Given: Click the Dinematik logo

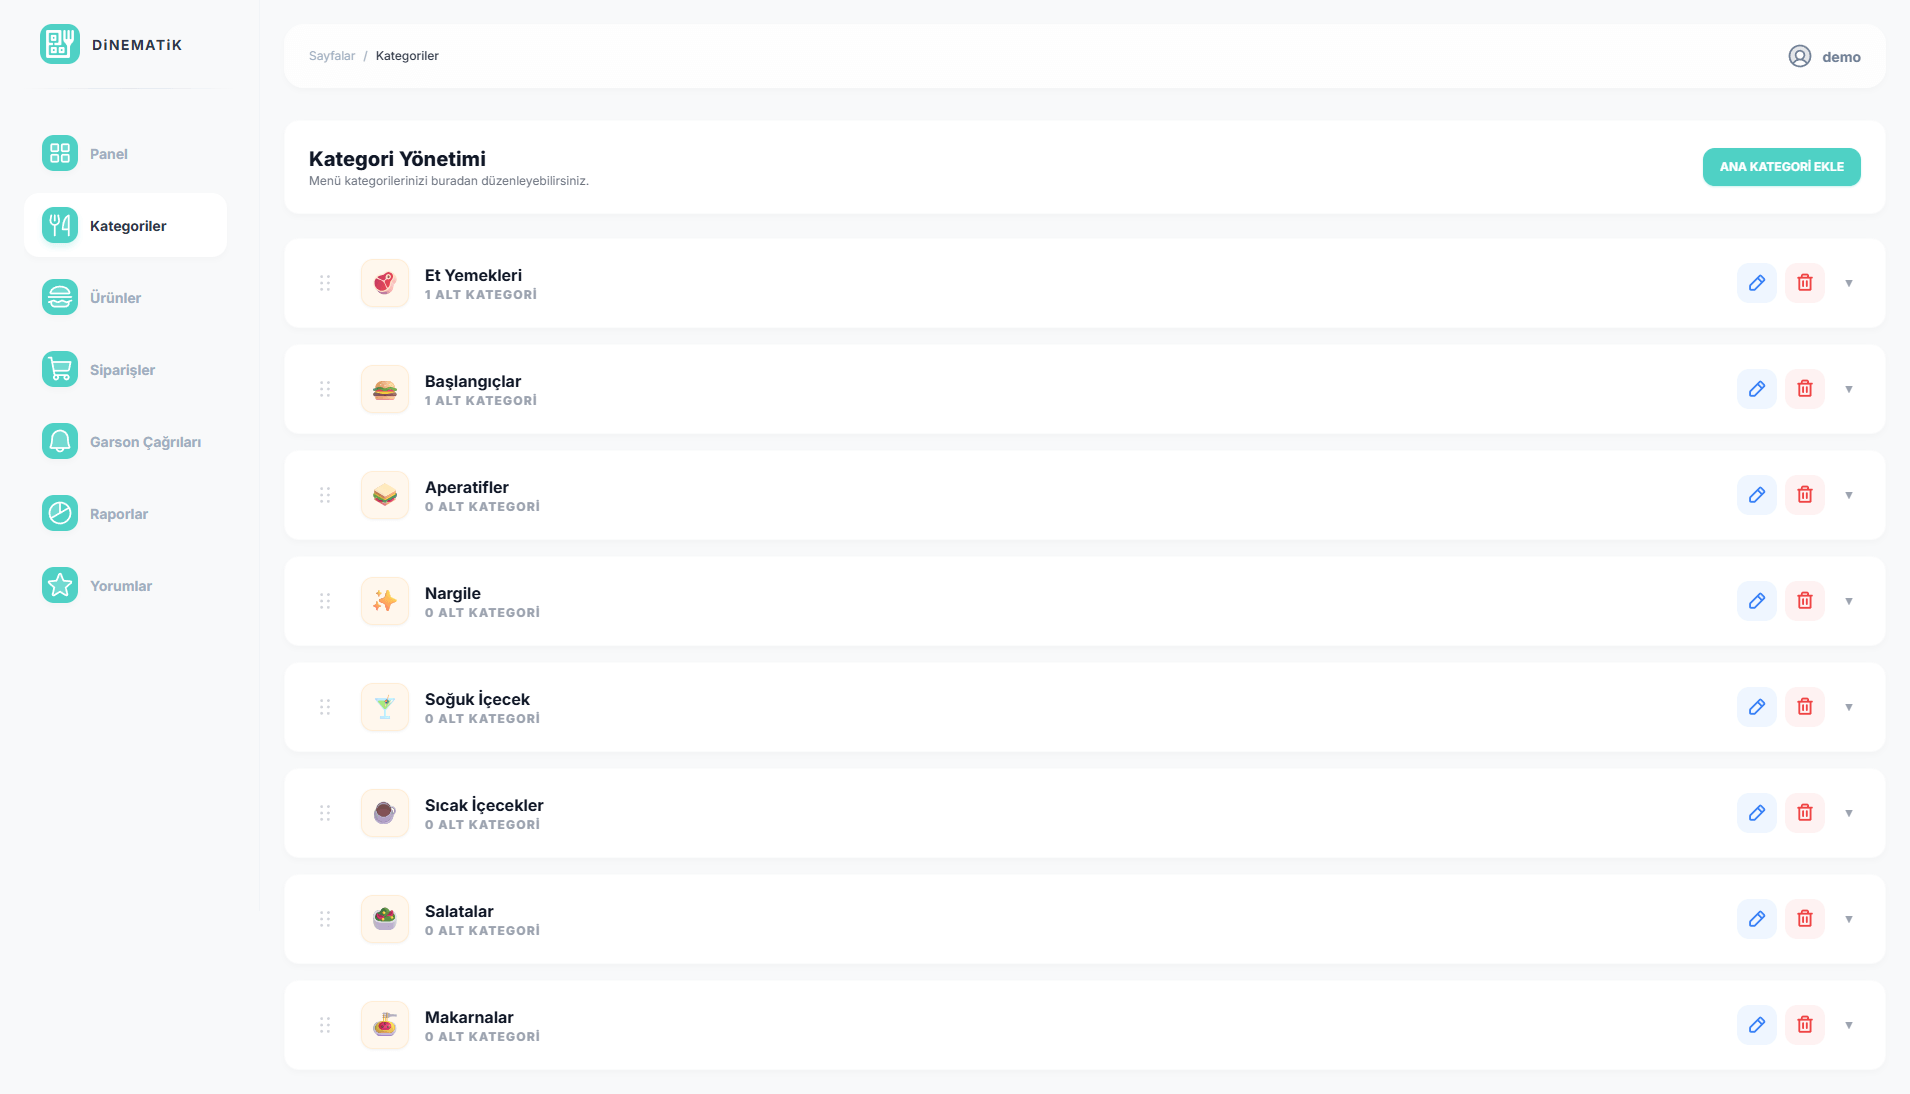Looking at the screenshot, I should tap(60, 44).
